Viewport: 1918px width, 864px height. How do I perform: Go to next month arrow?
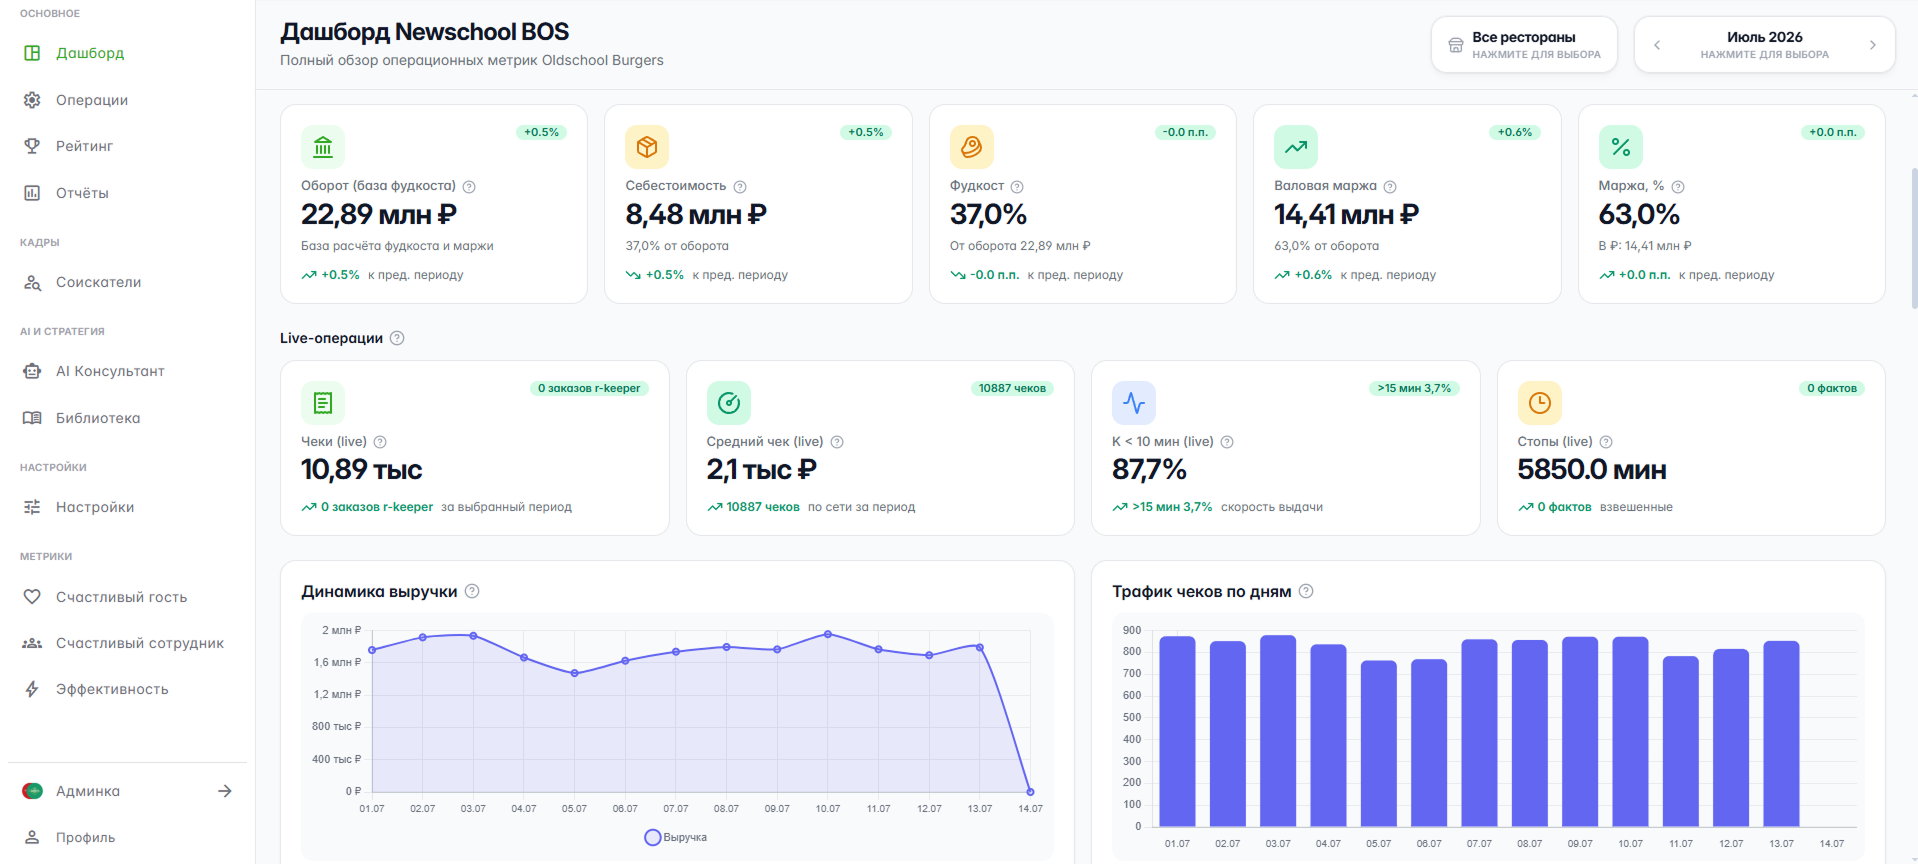tap(1873, 45)
